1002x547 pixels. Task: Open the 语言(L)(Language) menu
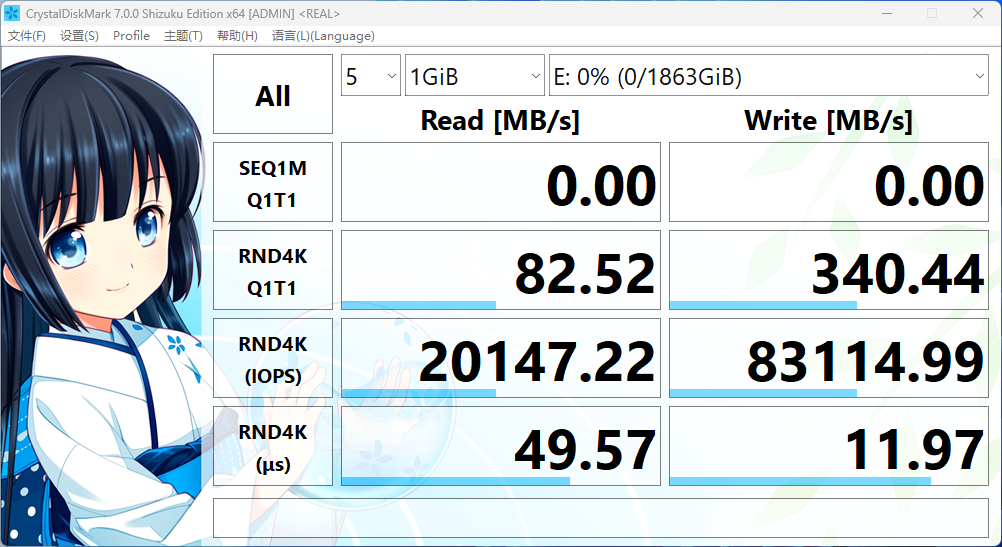323,36
